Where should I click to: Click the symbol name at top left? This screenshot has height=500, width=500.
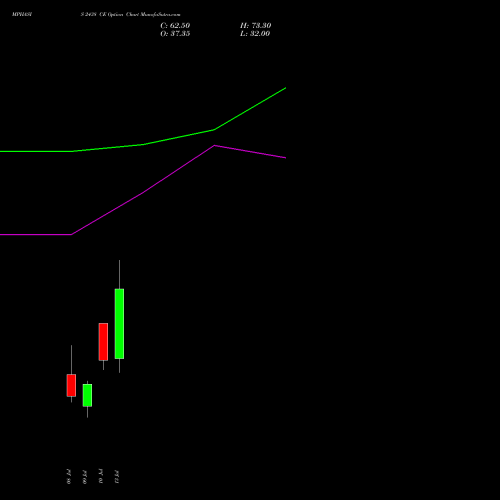coord(22,15)
